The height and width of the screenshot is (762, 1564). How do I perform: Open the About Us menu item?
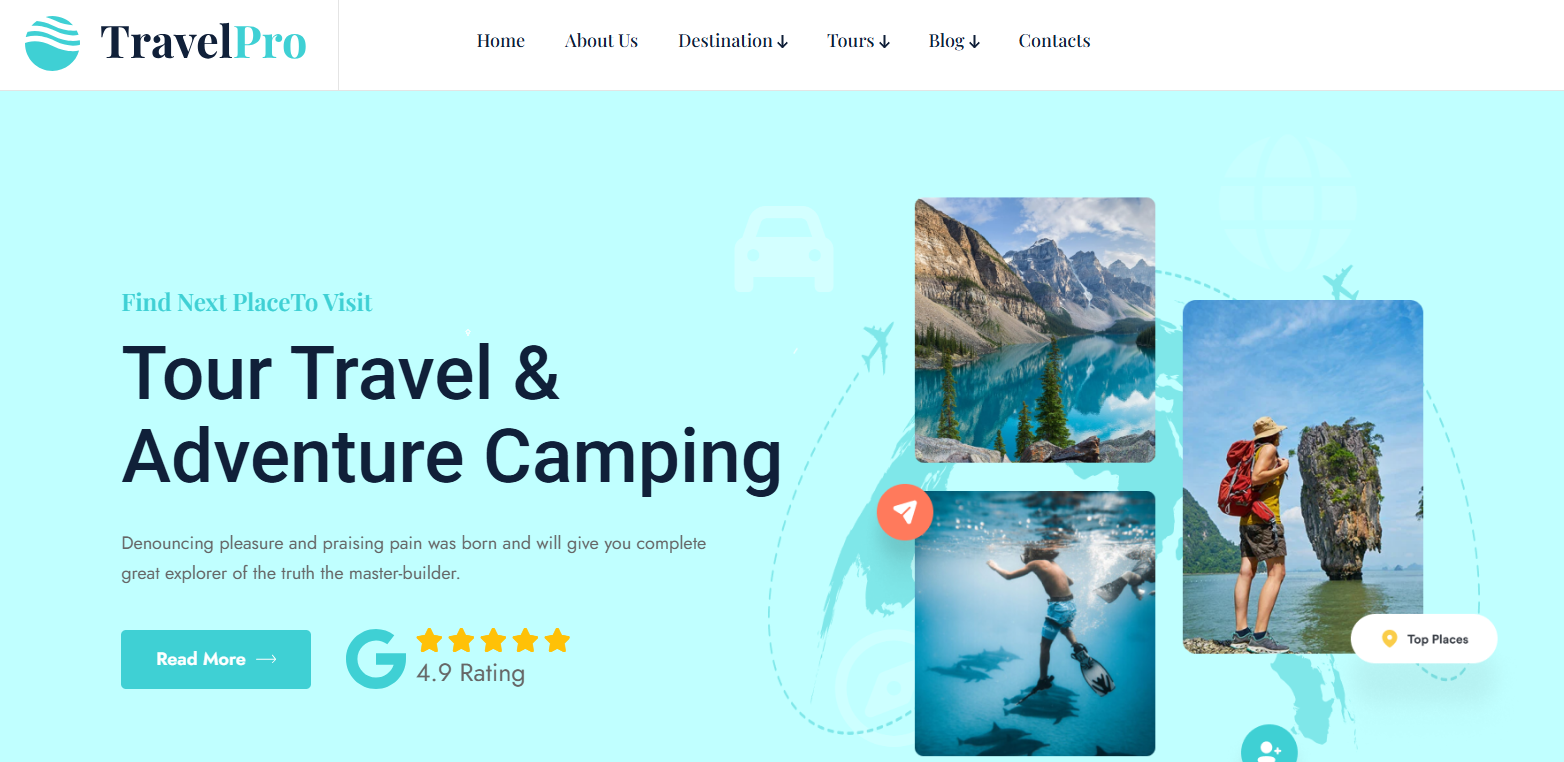pos(601,41)
